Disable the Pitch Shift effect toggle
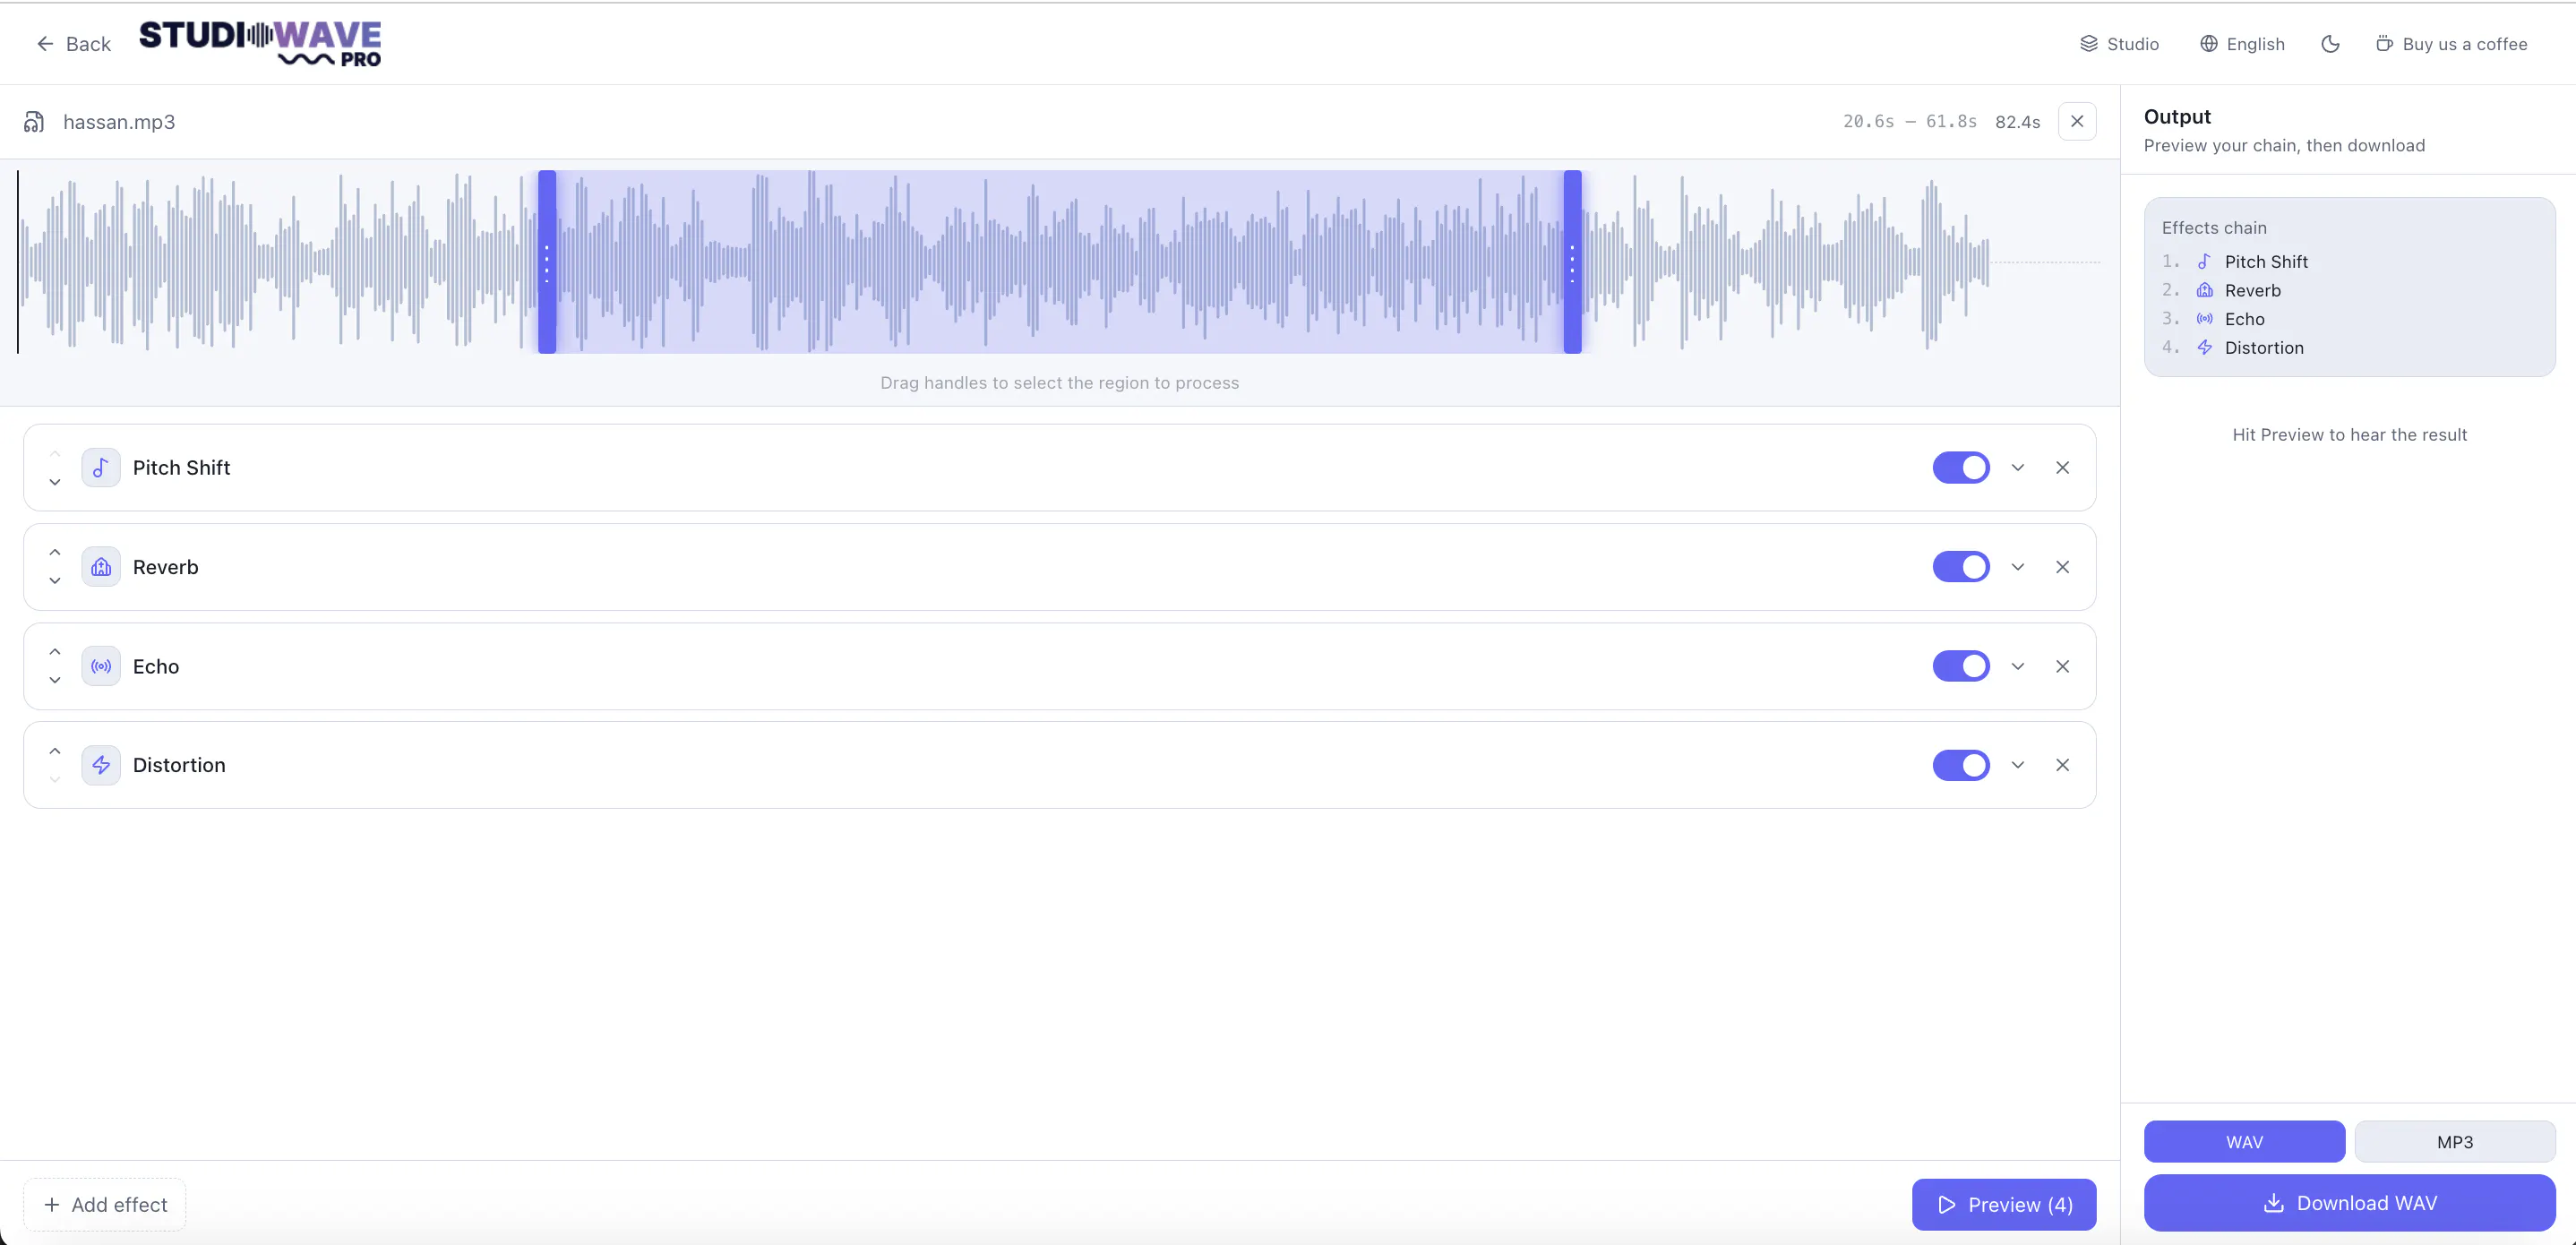This screenshot has width=2576, height=1245. (x=1960, y=468)
